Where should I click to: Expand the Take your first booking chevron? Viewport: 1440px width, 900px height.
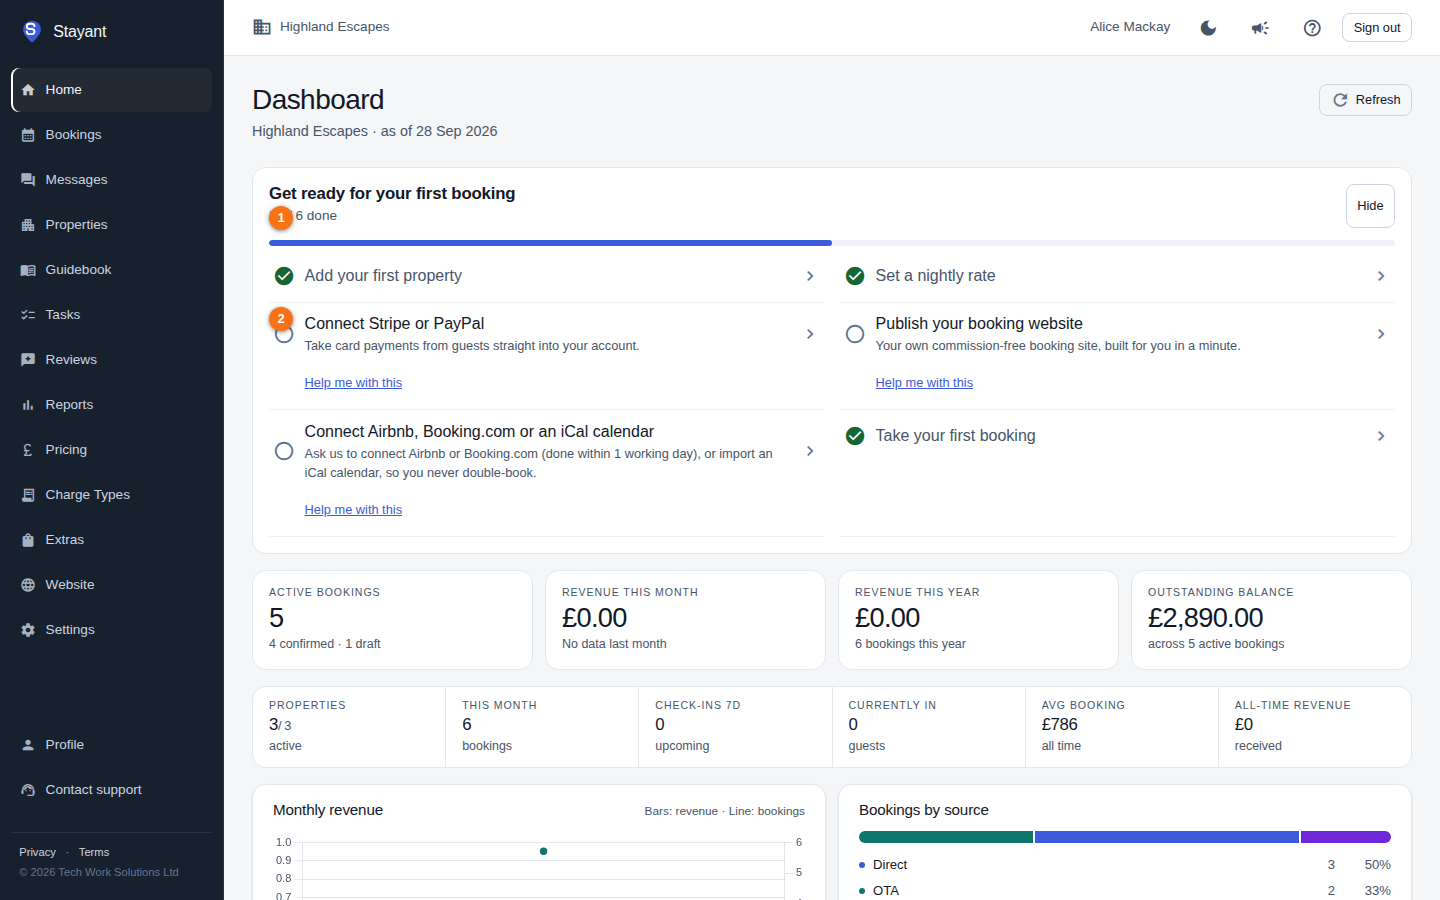tap(1381, 436)
